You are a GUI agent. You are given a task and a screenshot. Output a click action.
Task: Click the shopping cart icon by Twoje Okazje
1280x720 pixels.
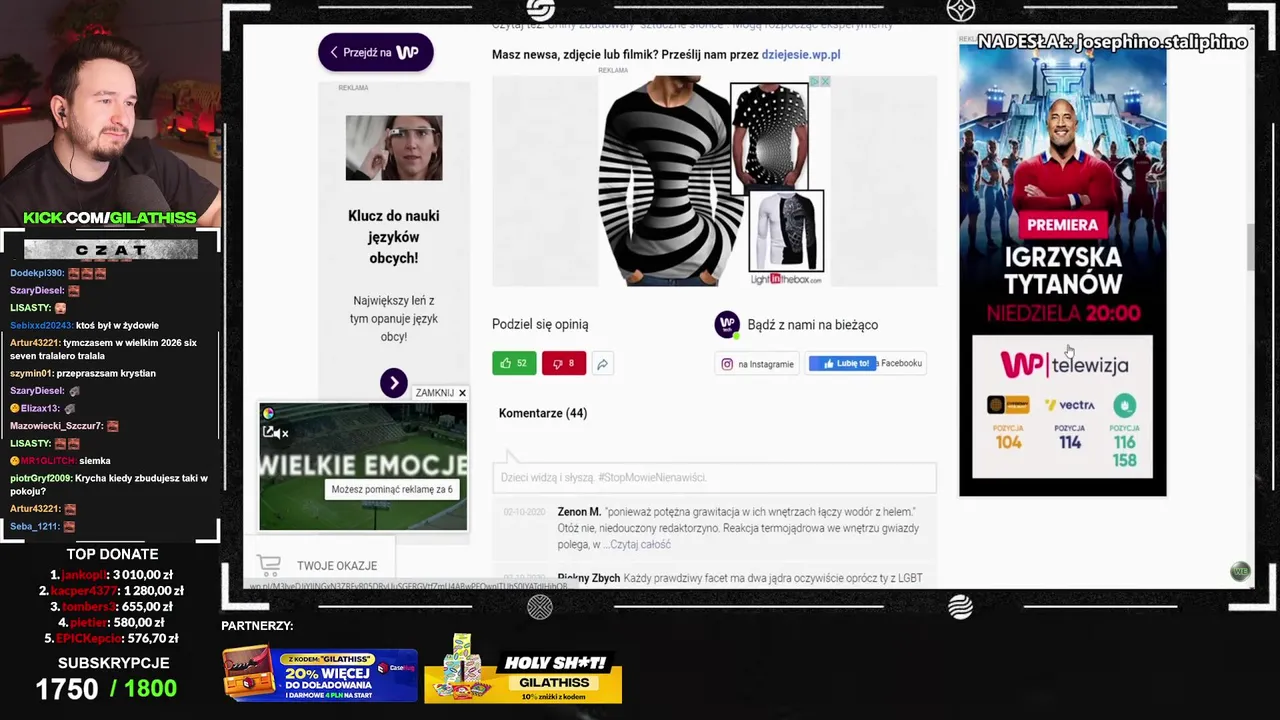tap(269, 566)
